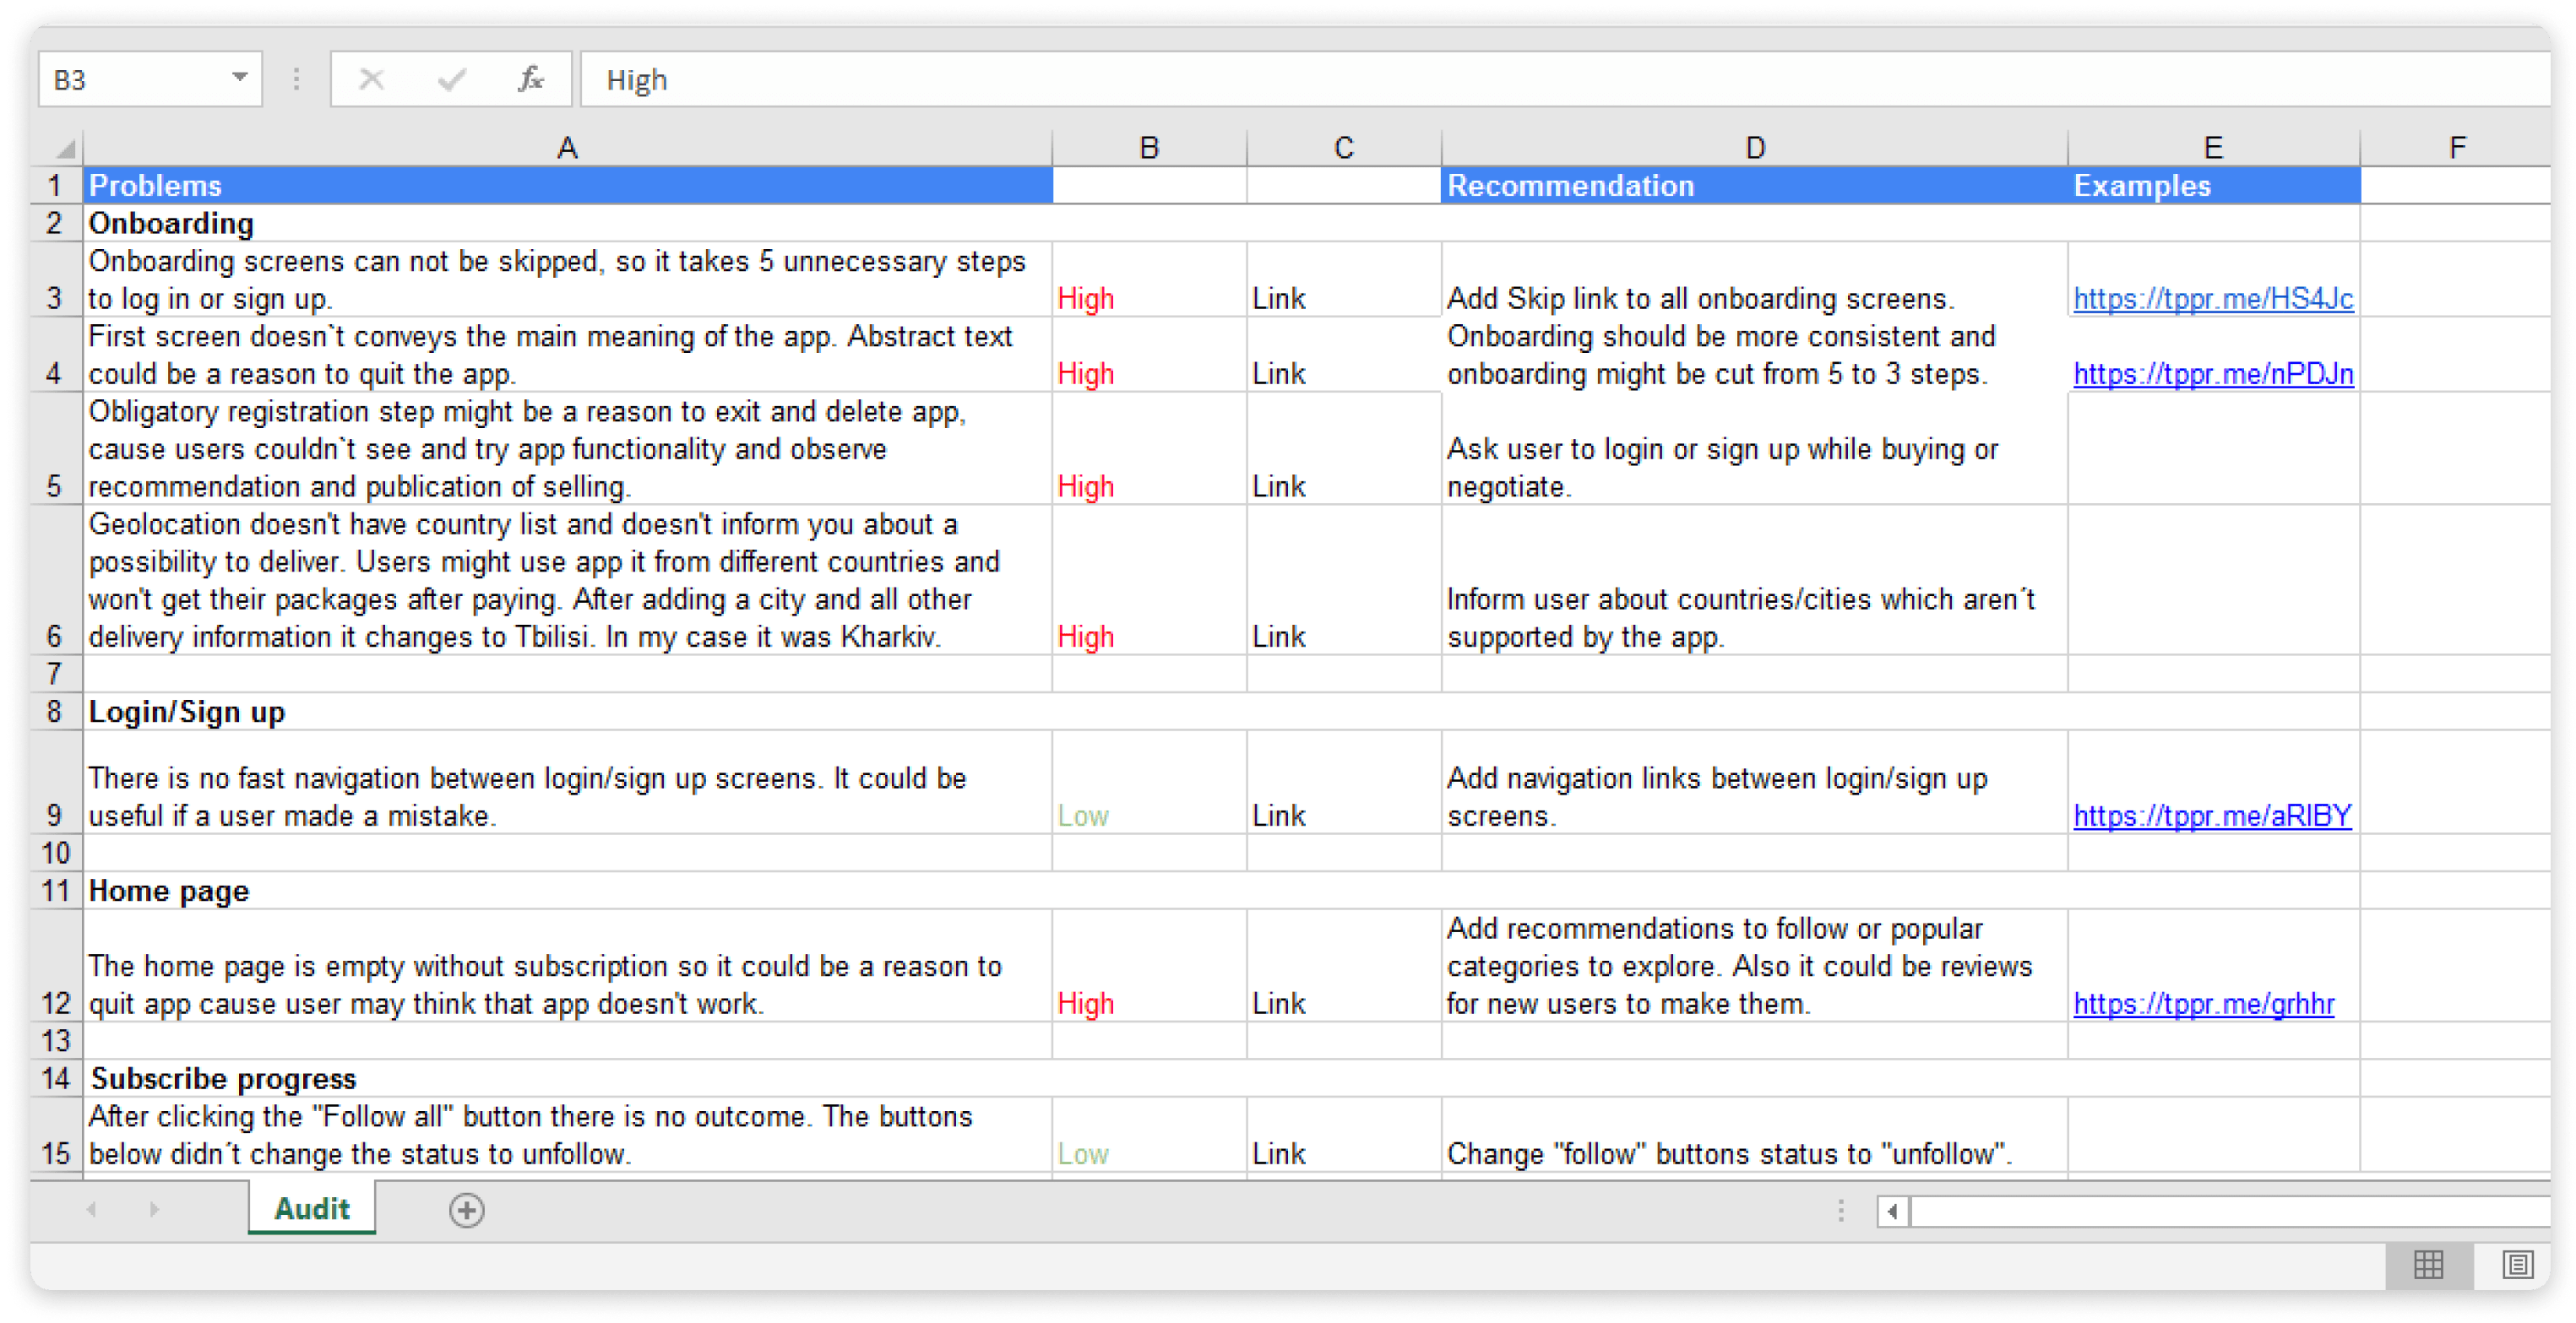Select the Audit sheet tab

(312, 1209)
